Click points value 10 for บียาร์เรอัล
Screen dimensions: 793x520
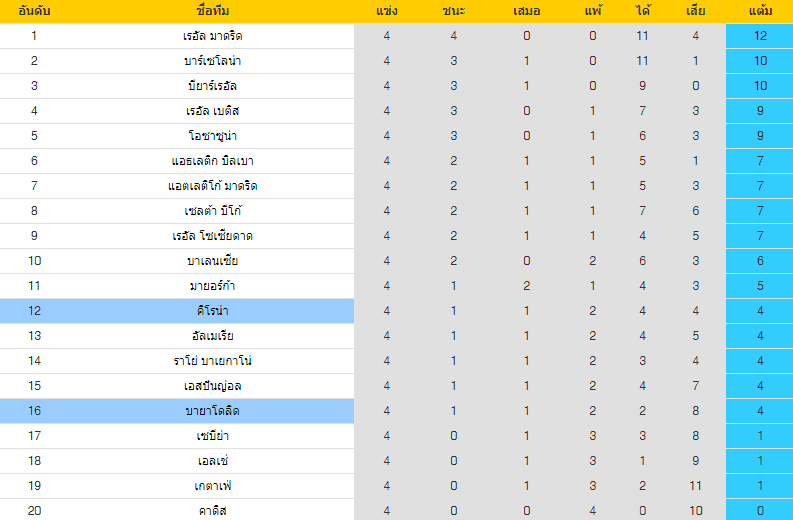[760, 85]
